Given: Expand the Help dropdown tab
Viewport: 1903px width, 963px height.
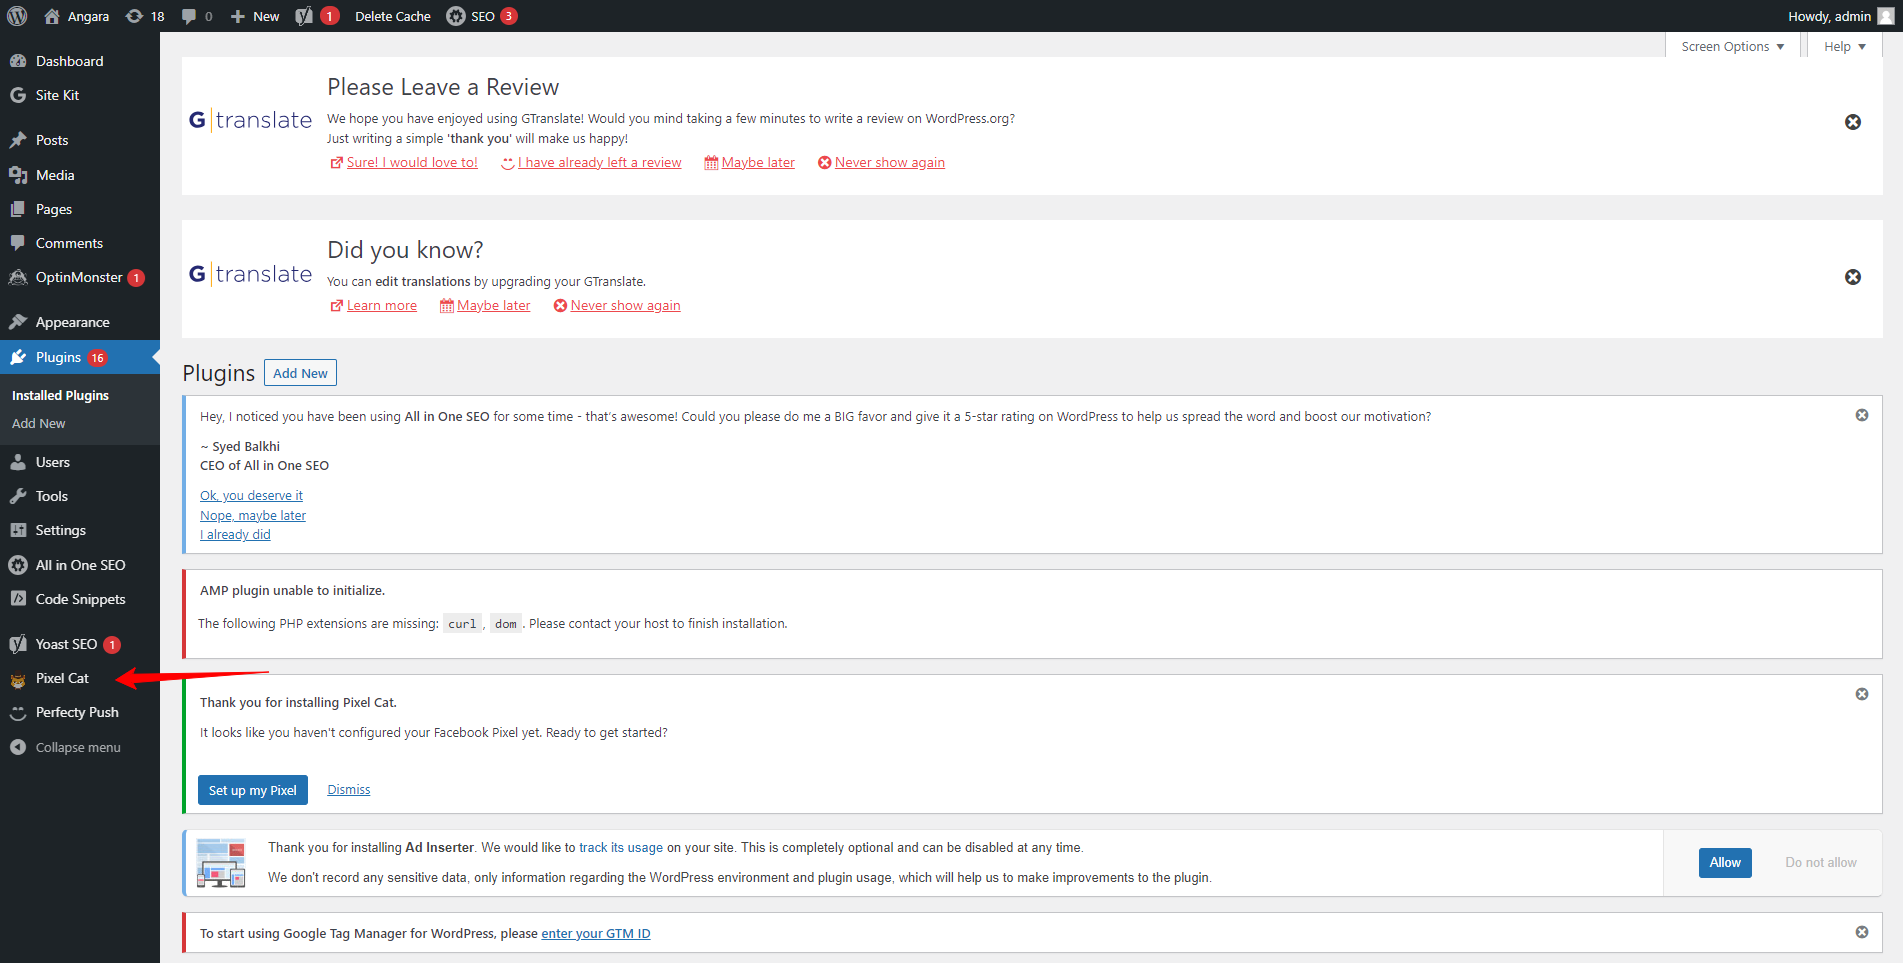Looking at the screenshot, I should [1844, 47].
